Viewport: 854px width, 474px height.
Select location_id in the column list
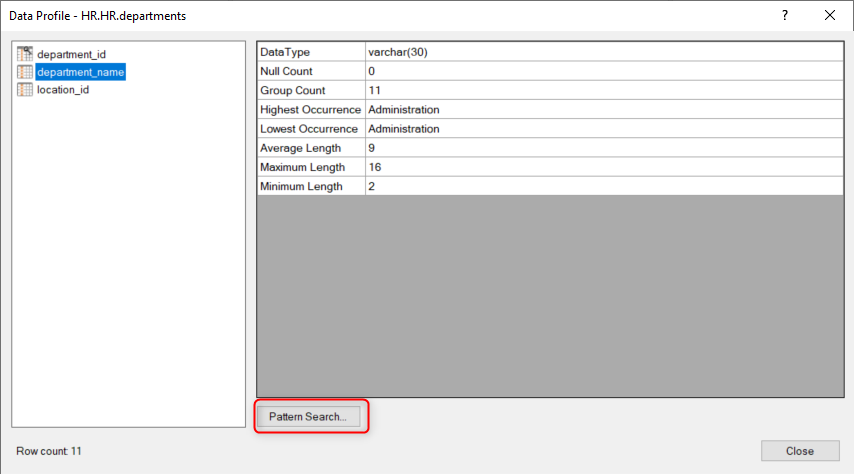pos(63,89)
